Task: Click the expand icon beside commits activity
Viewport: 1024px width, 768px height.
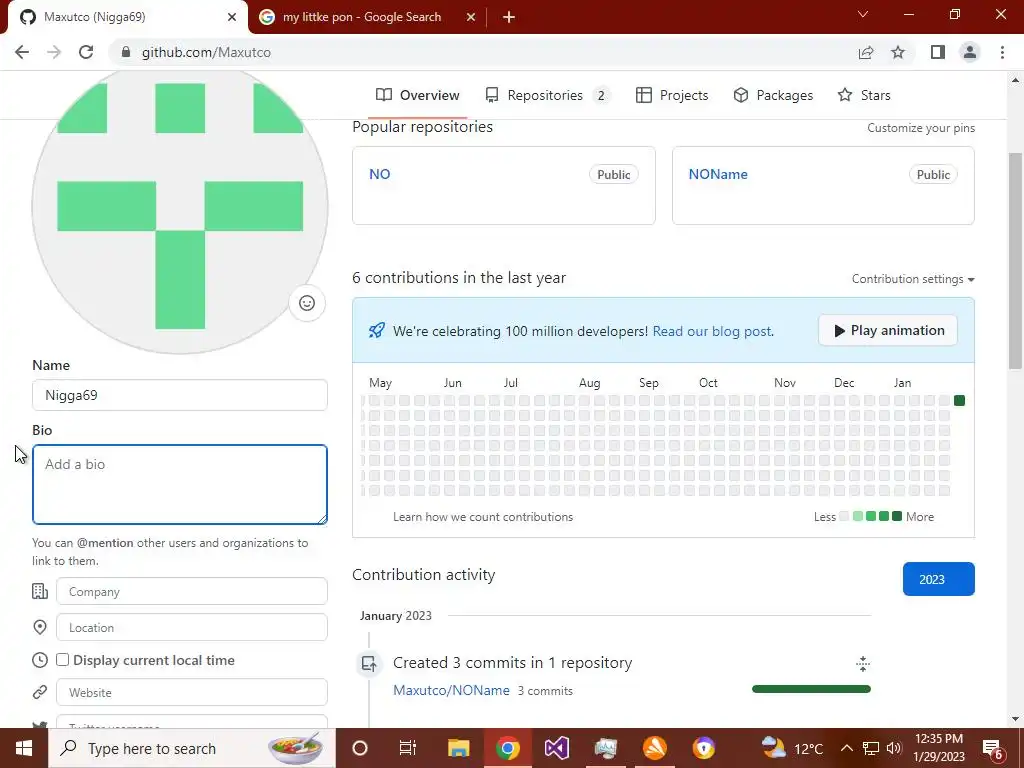Action: click(x=863, y=664)
